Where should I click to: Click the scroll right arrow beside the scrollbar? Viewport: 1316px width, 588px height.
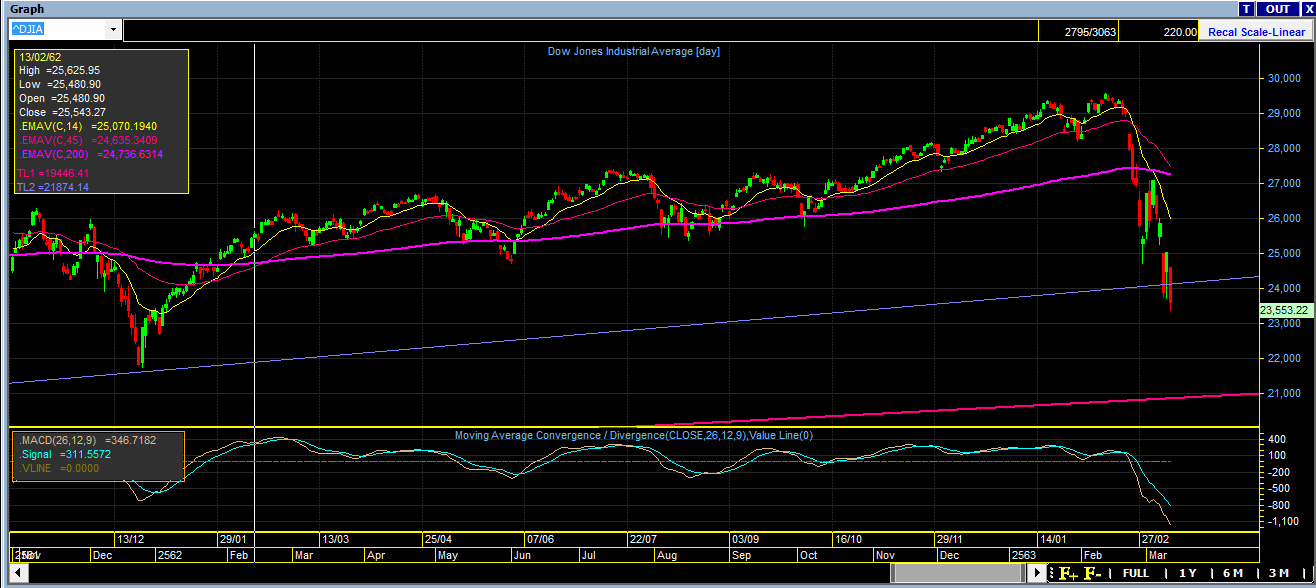click(x=1037, y=573)
